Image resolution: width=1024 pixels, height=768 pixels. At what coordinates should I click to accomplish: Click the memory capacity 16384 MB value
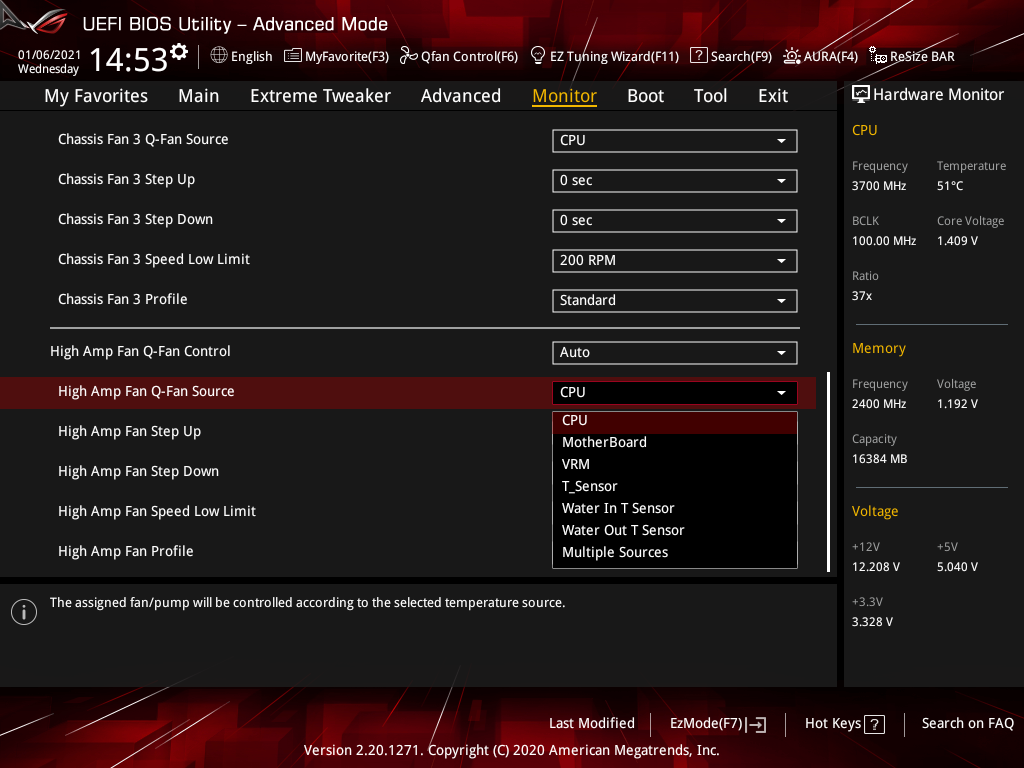879,459
